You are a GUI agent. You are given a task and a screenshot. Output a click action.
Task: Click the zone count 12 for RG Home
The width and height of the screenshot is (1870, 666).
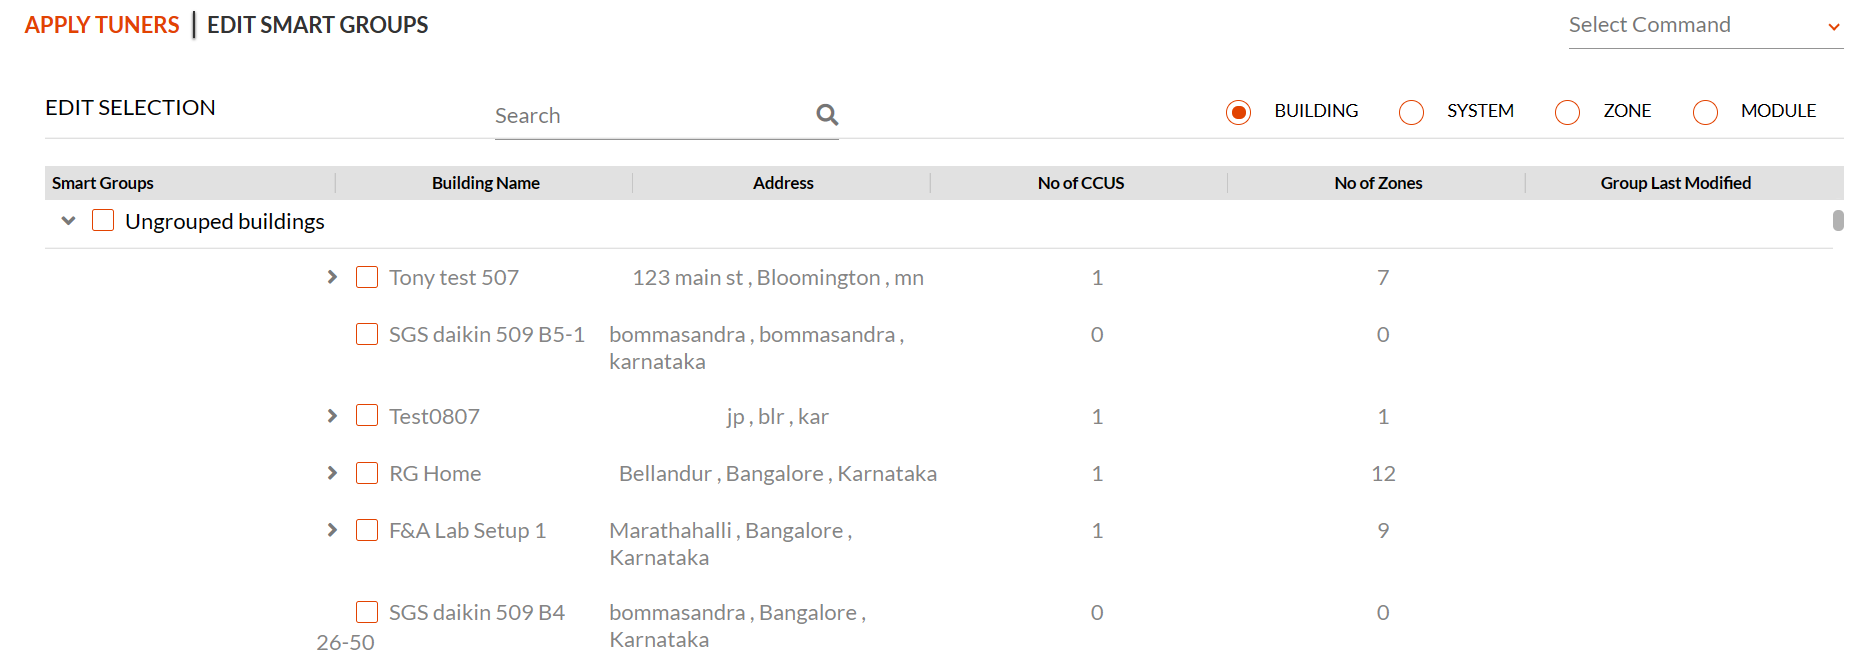(1383, 474)
